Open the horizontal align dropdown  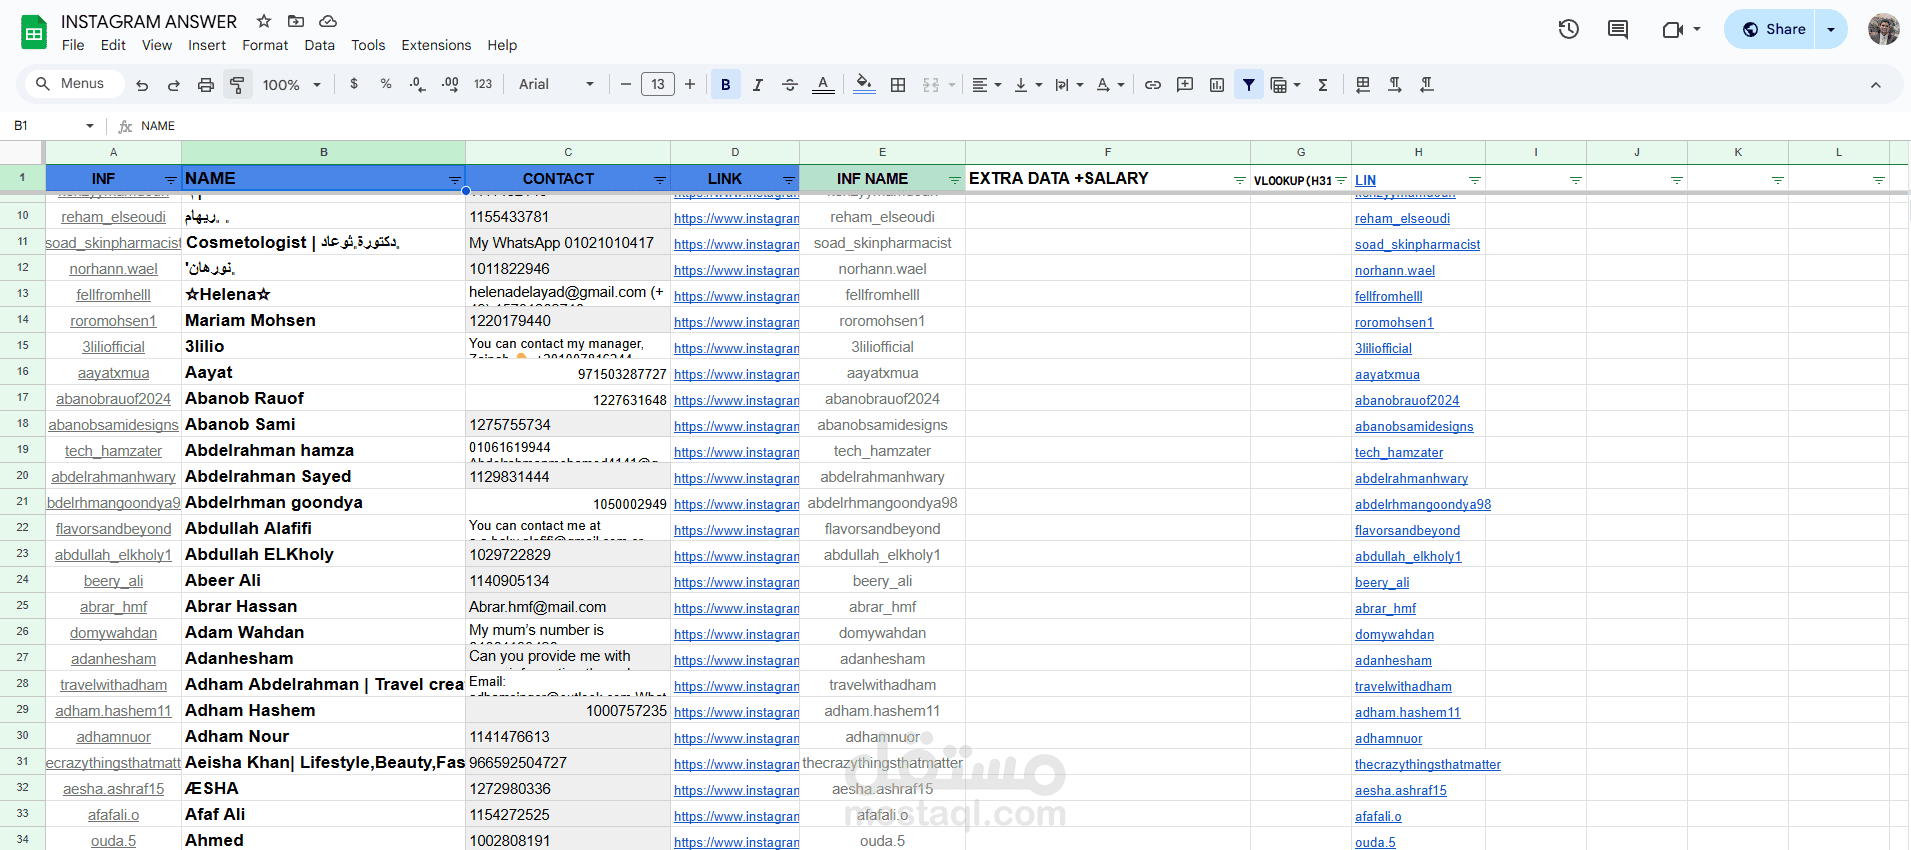987,85
